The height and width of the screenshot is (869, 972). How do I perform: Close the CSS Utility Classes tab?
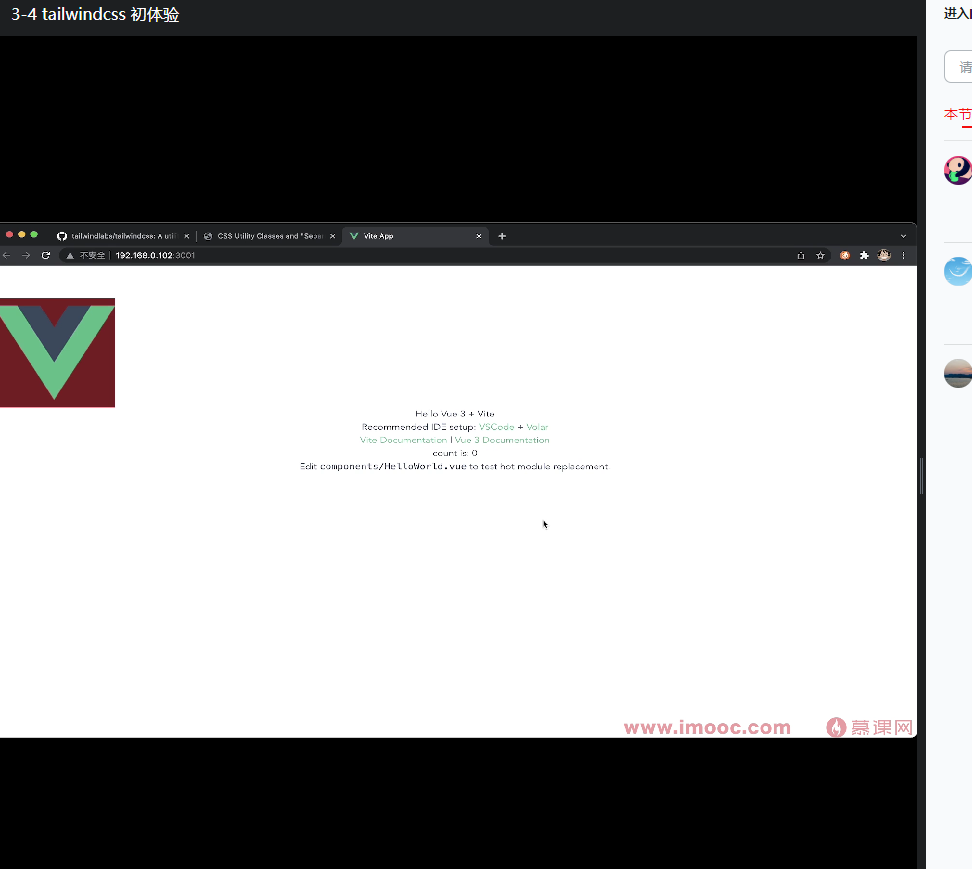coord(332,236)
